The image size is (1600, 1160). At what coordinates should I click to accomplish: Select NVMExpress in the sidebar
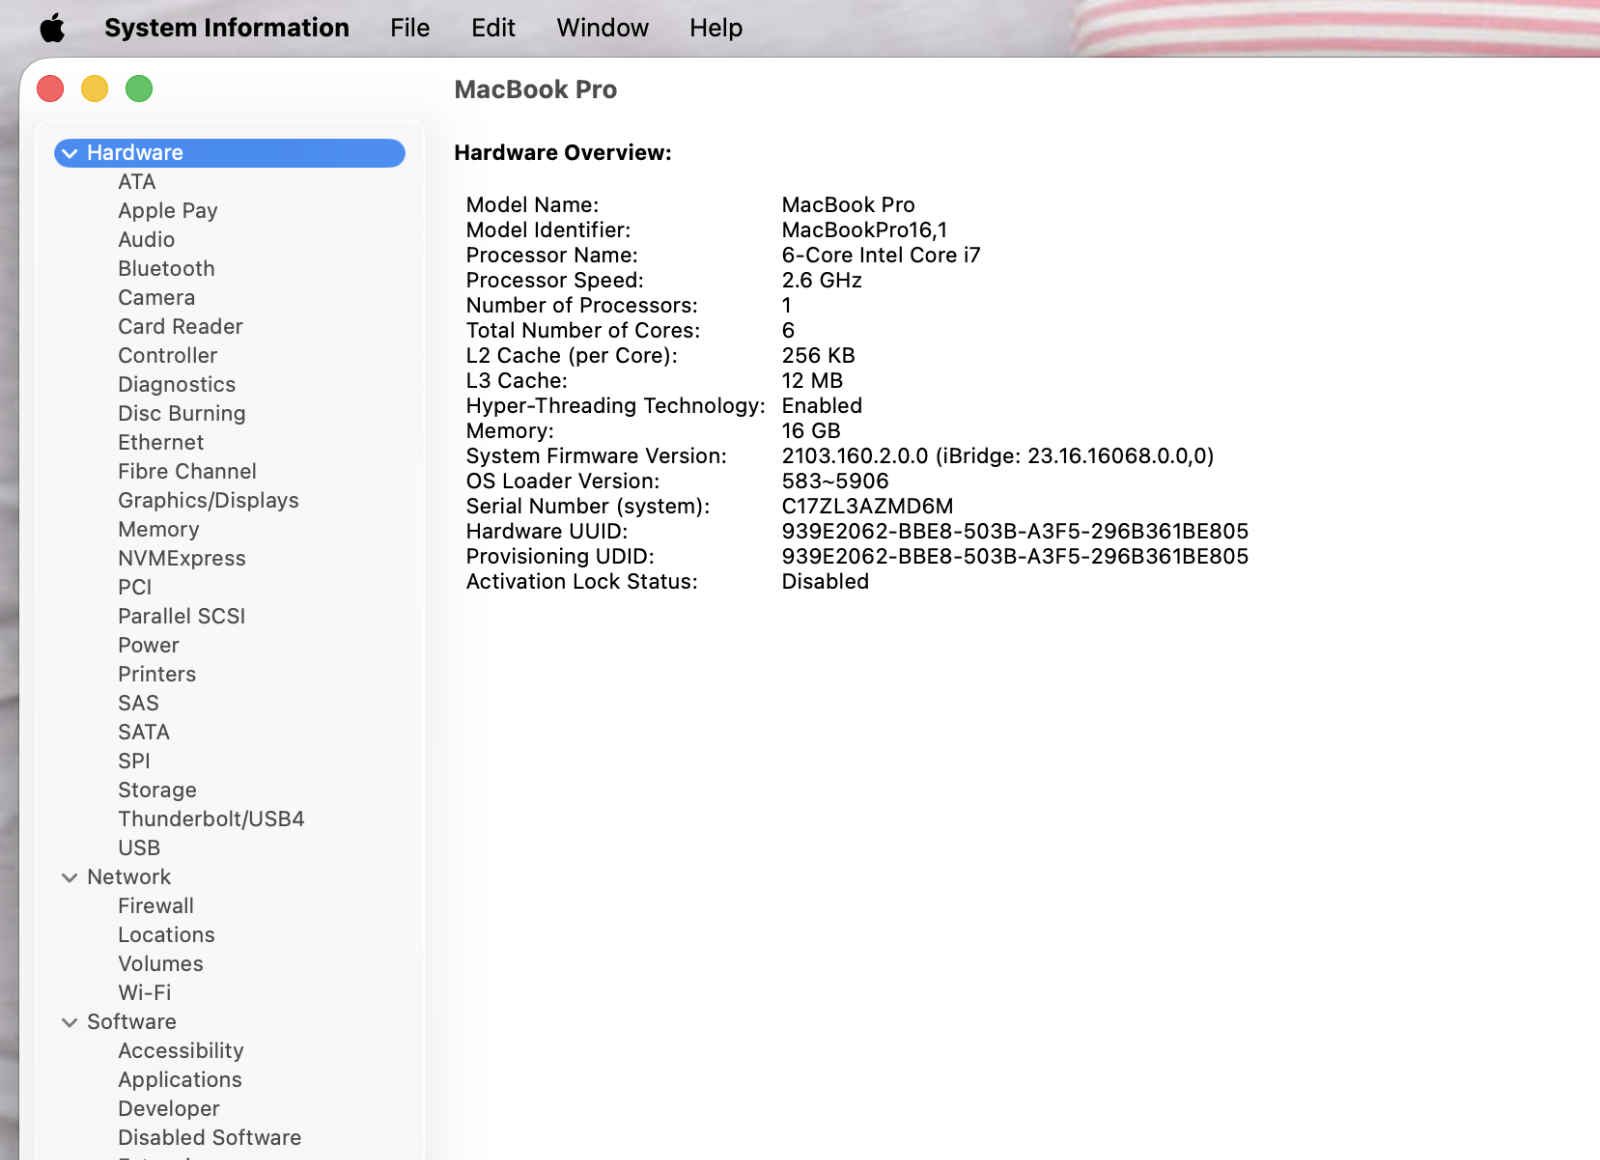point(182,559)
